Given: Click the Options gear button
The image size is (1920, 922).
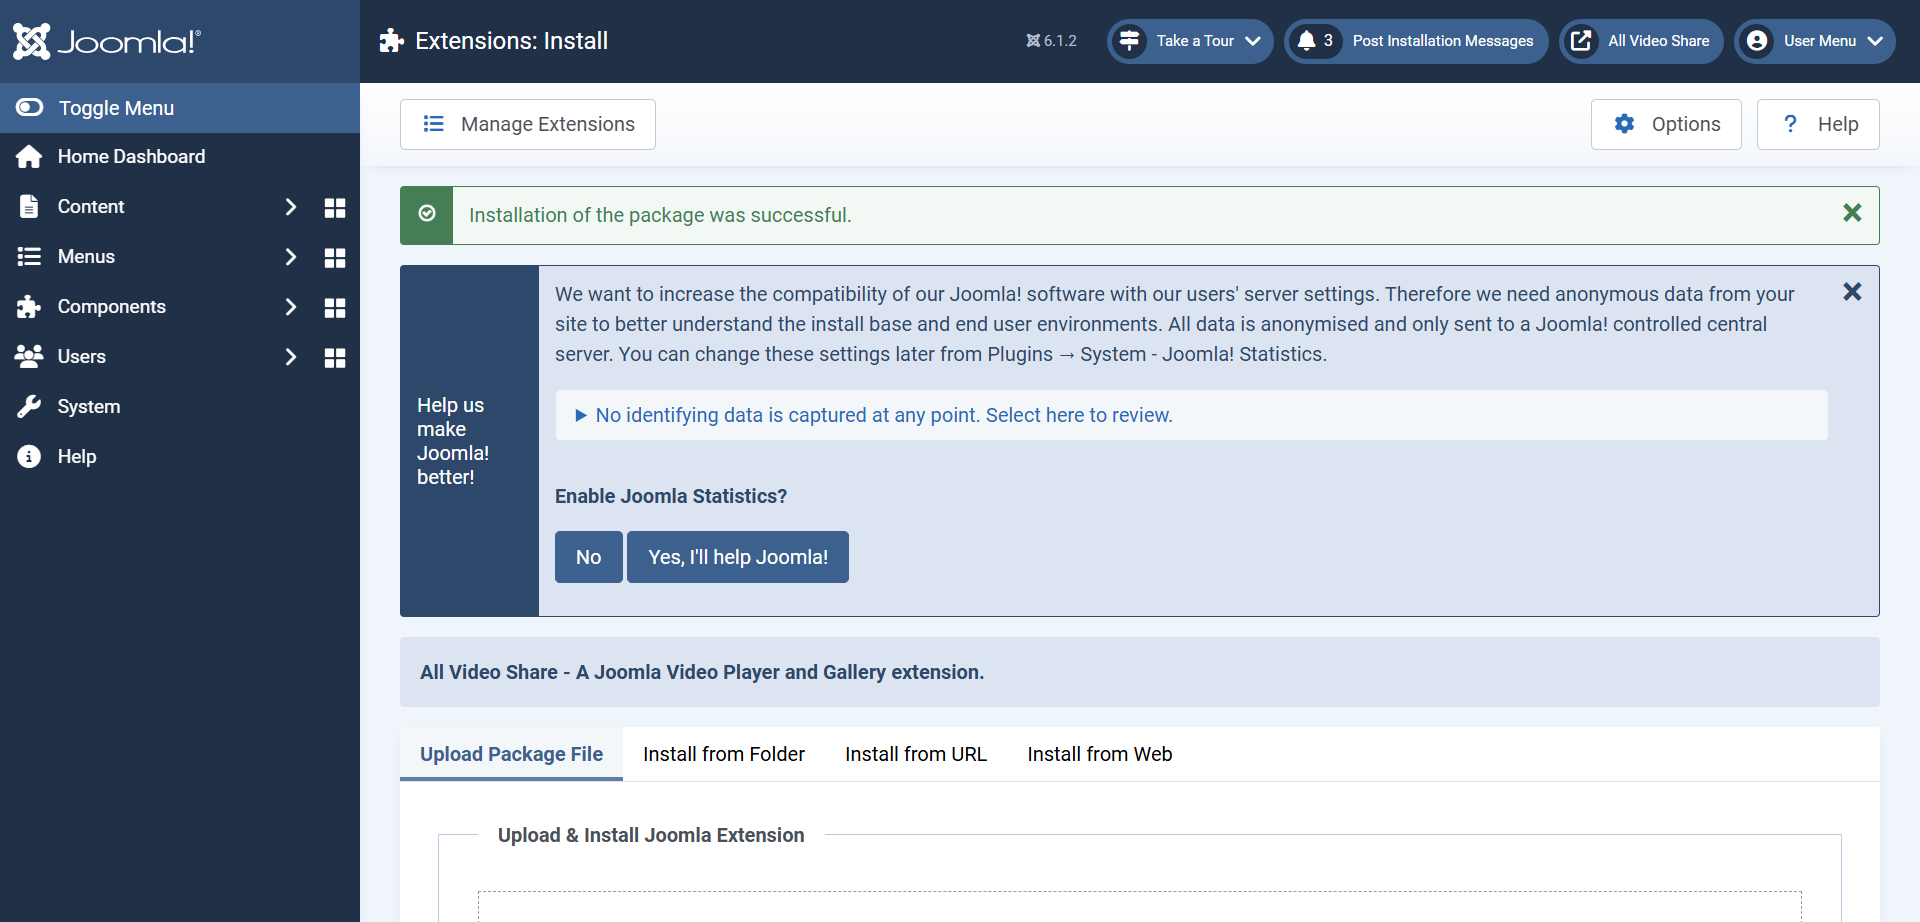Looking at the screenshot, I should point(1666,124).
